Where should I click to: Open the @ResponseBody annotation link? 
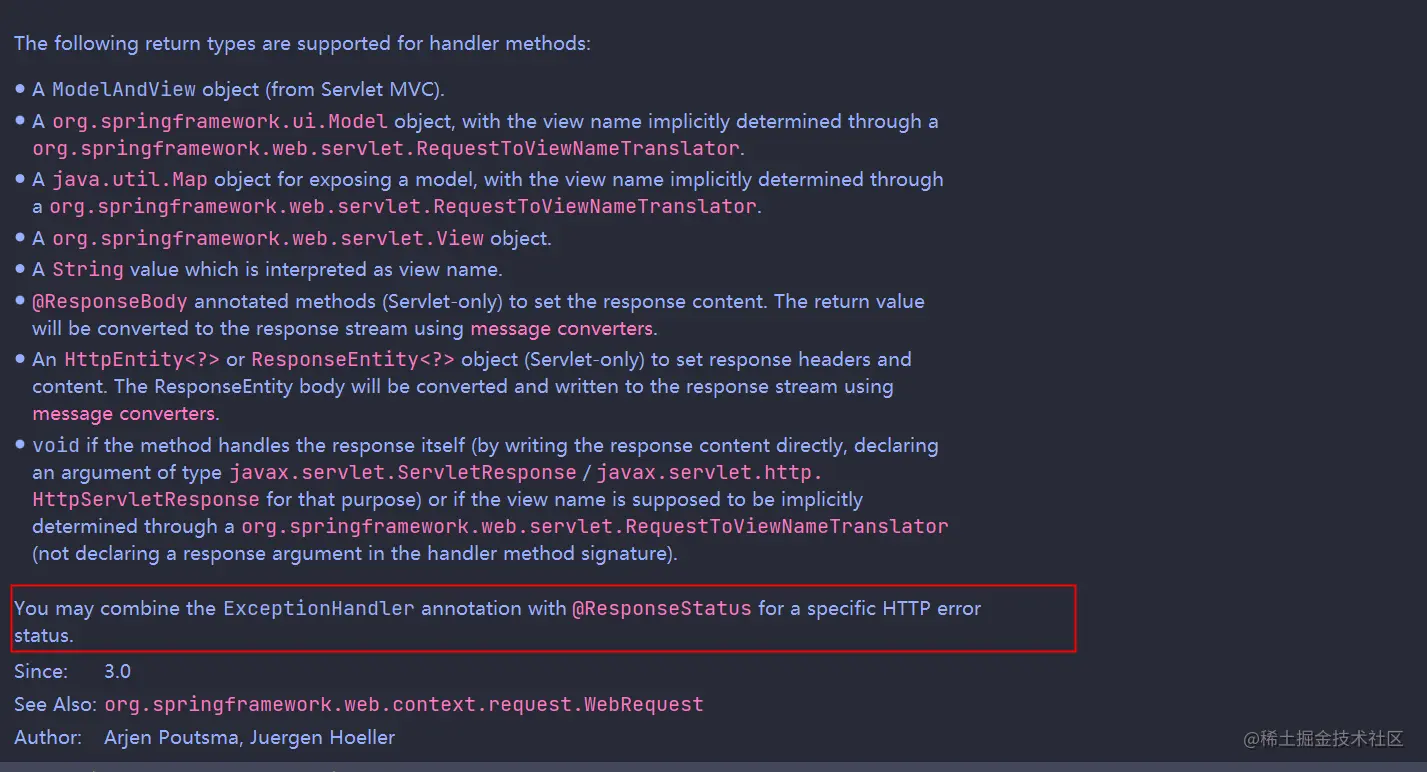point(110,302)
